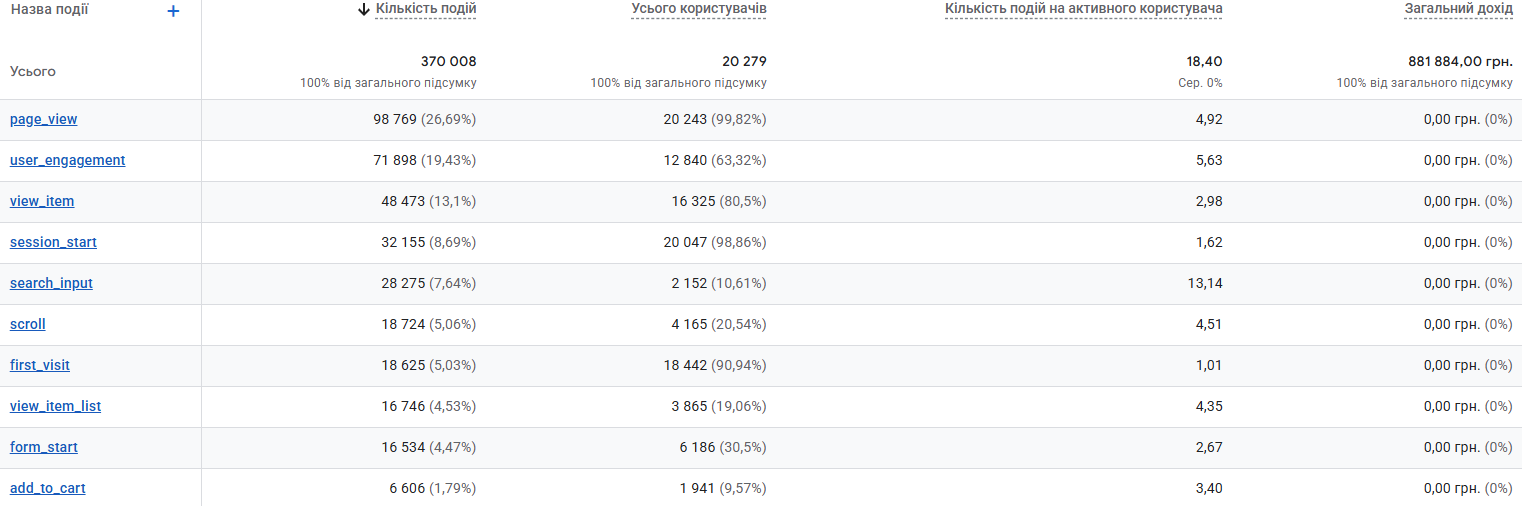Viewport: 1522px width, 506px height.
Task: Click the sort arrow beside Кількість подій
Action: coord(364,10)
